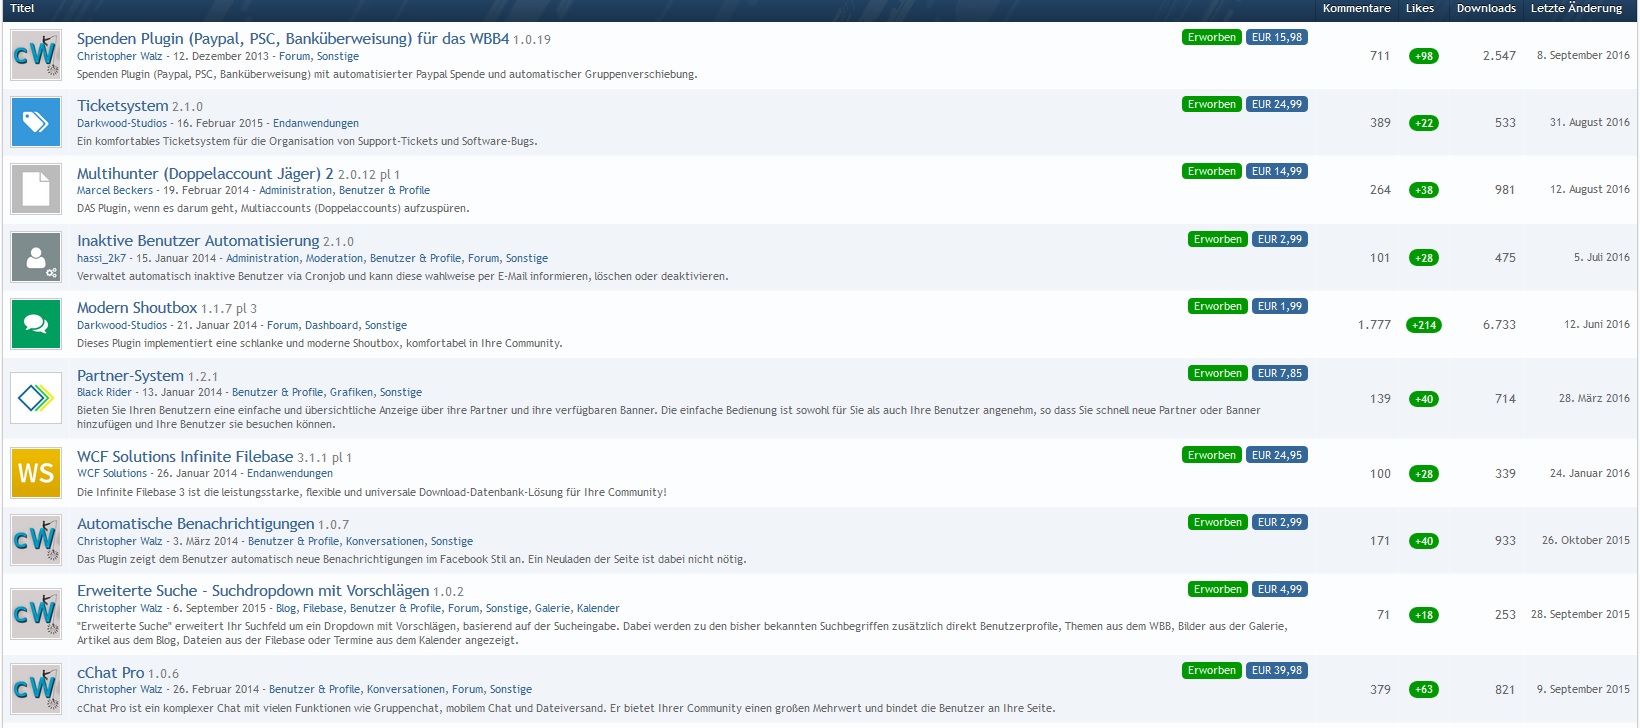Sort by Kommentare column header
The height and width of the screenshot is (728, 1640).
[1356, 8]
